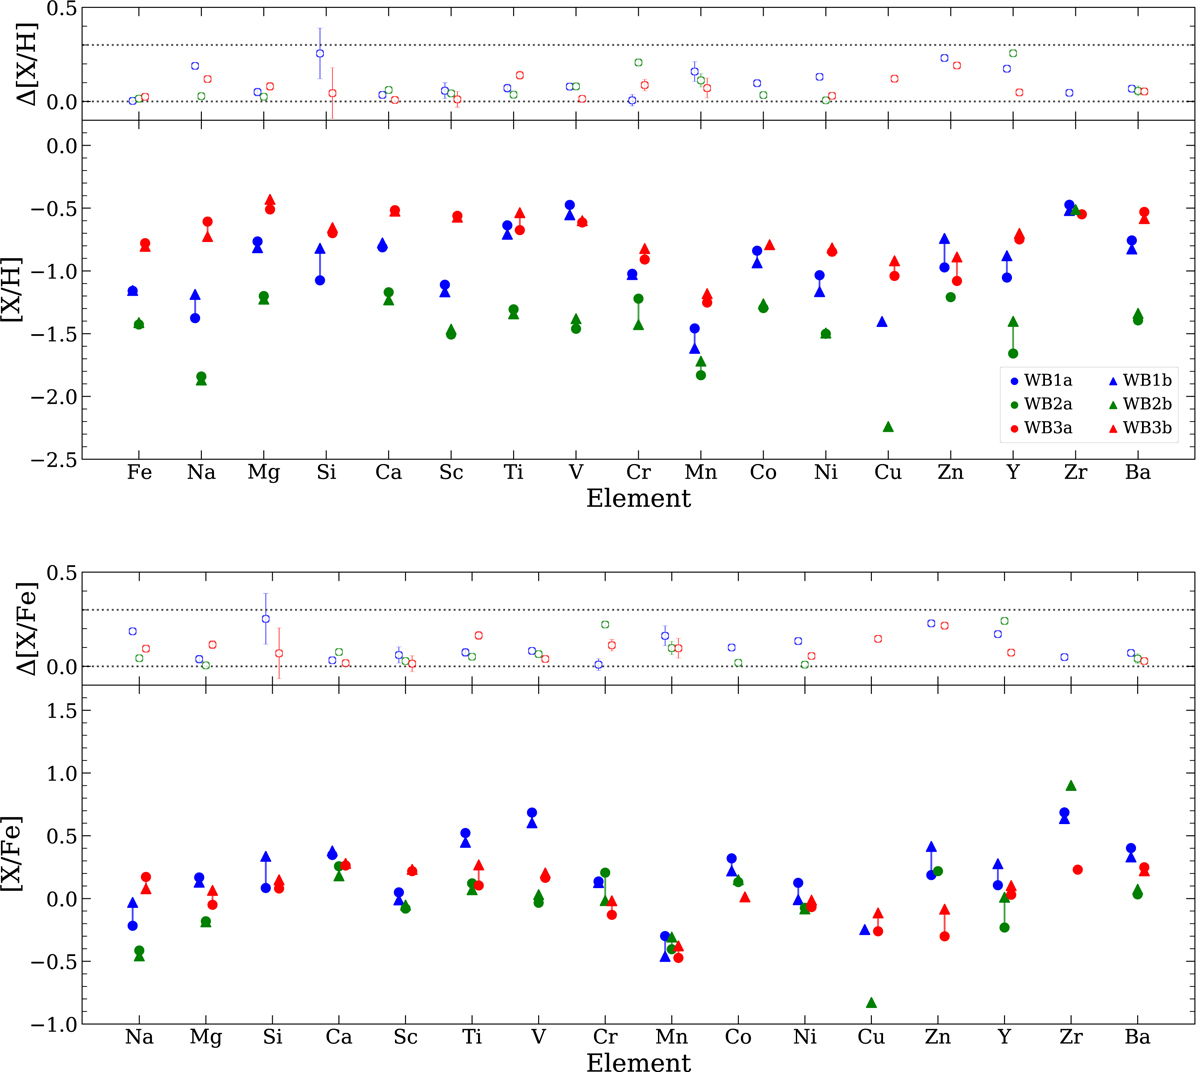
Task: Click the WB2b legend text label
Action: (x=1148, y=405)
